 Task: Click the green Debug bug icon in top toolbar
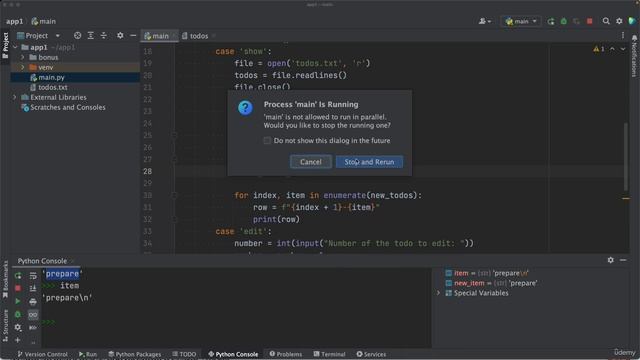(564, 21)
